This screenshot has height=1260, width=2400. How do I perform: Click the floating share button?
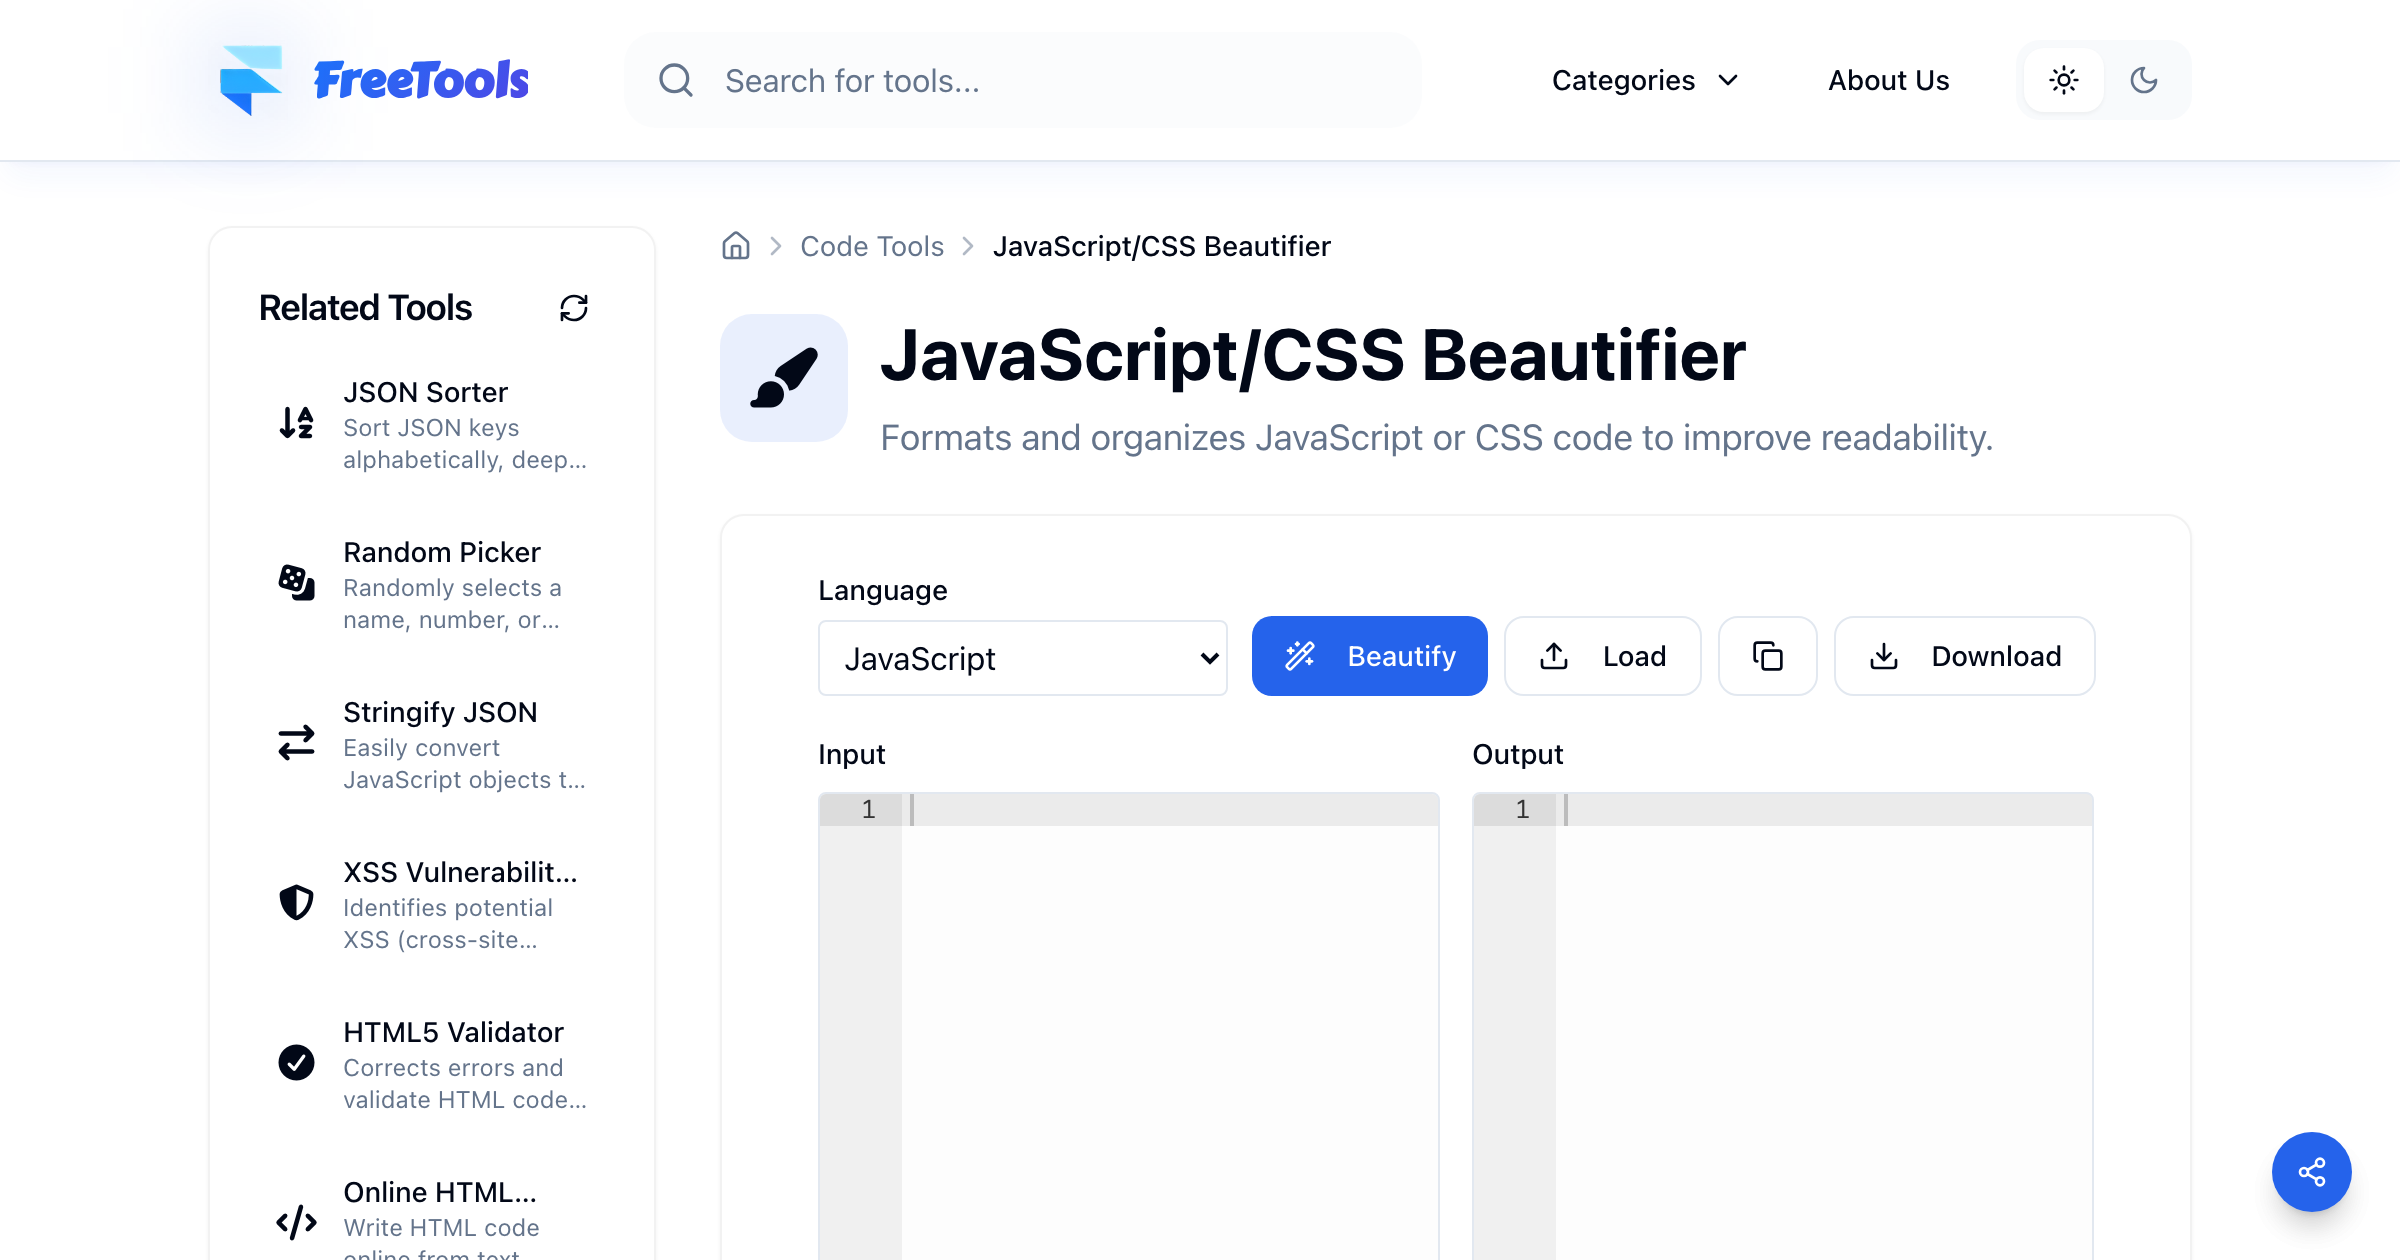[x=2312, y=1172]
